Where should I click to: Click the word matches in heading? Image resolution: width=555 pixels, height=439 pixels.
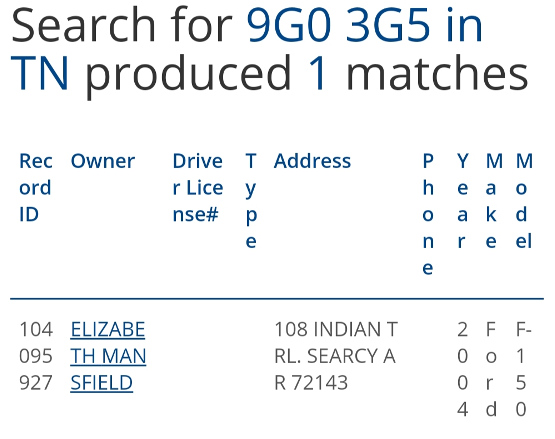(x=437, y=74)
